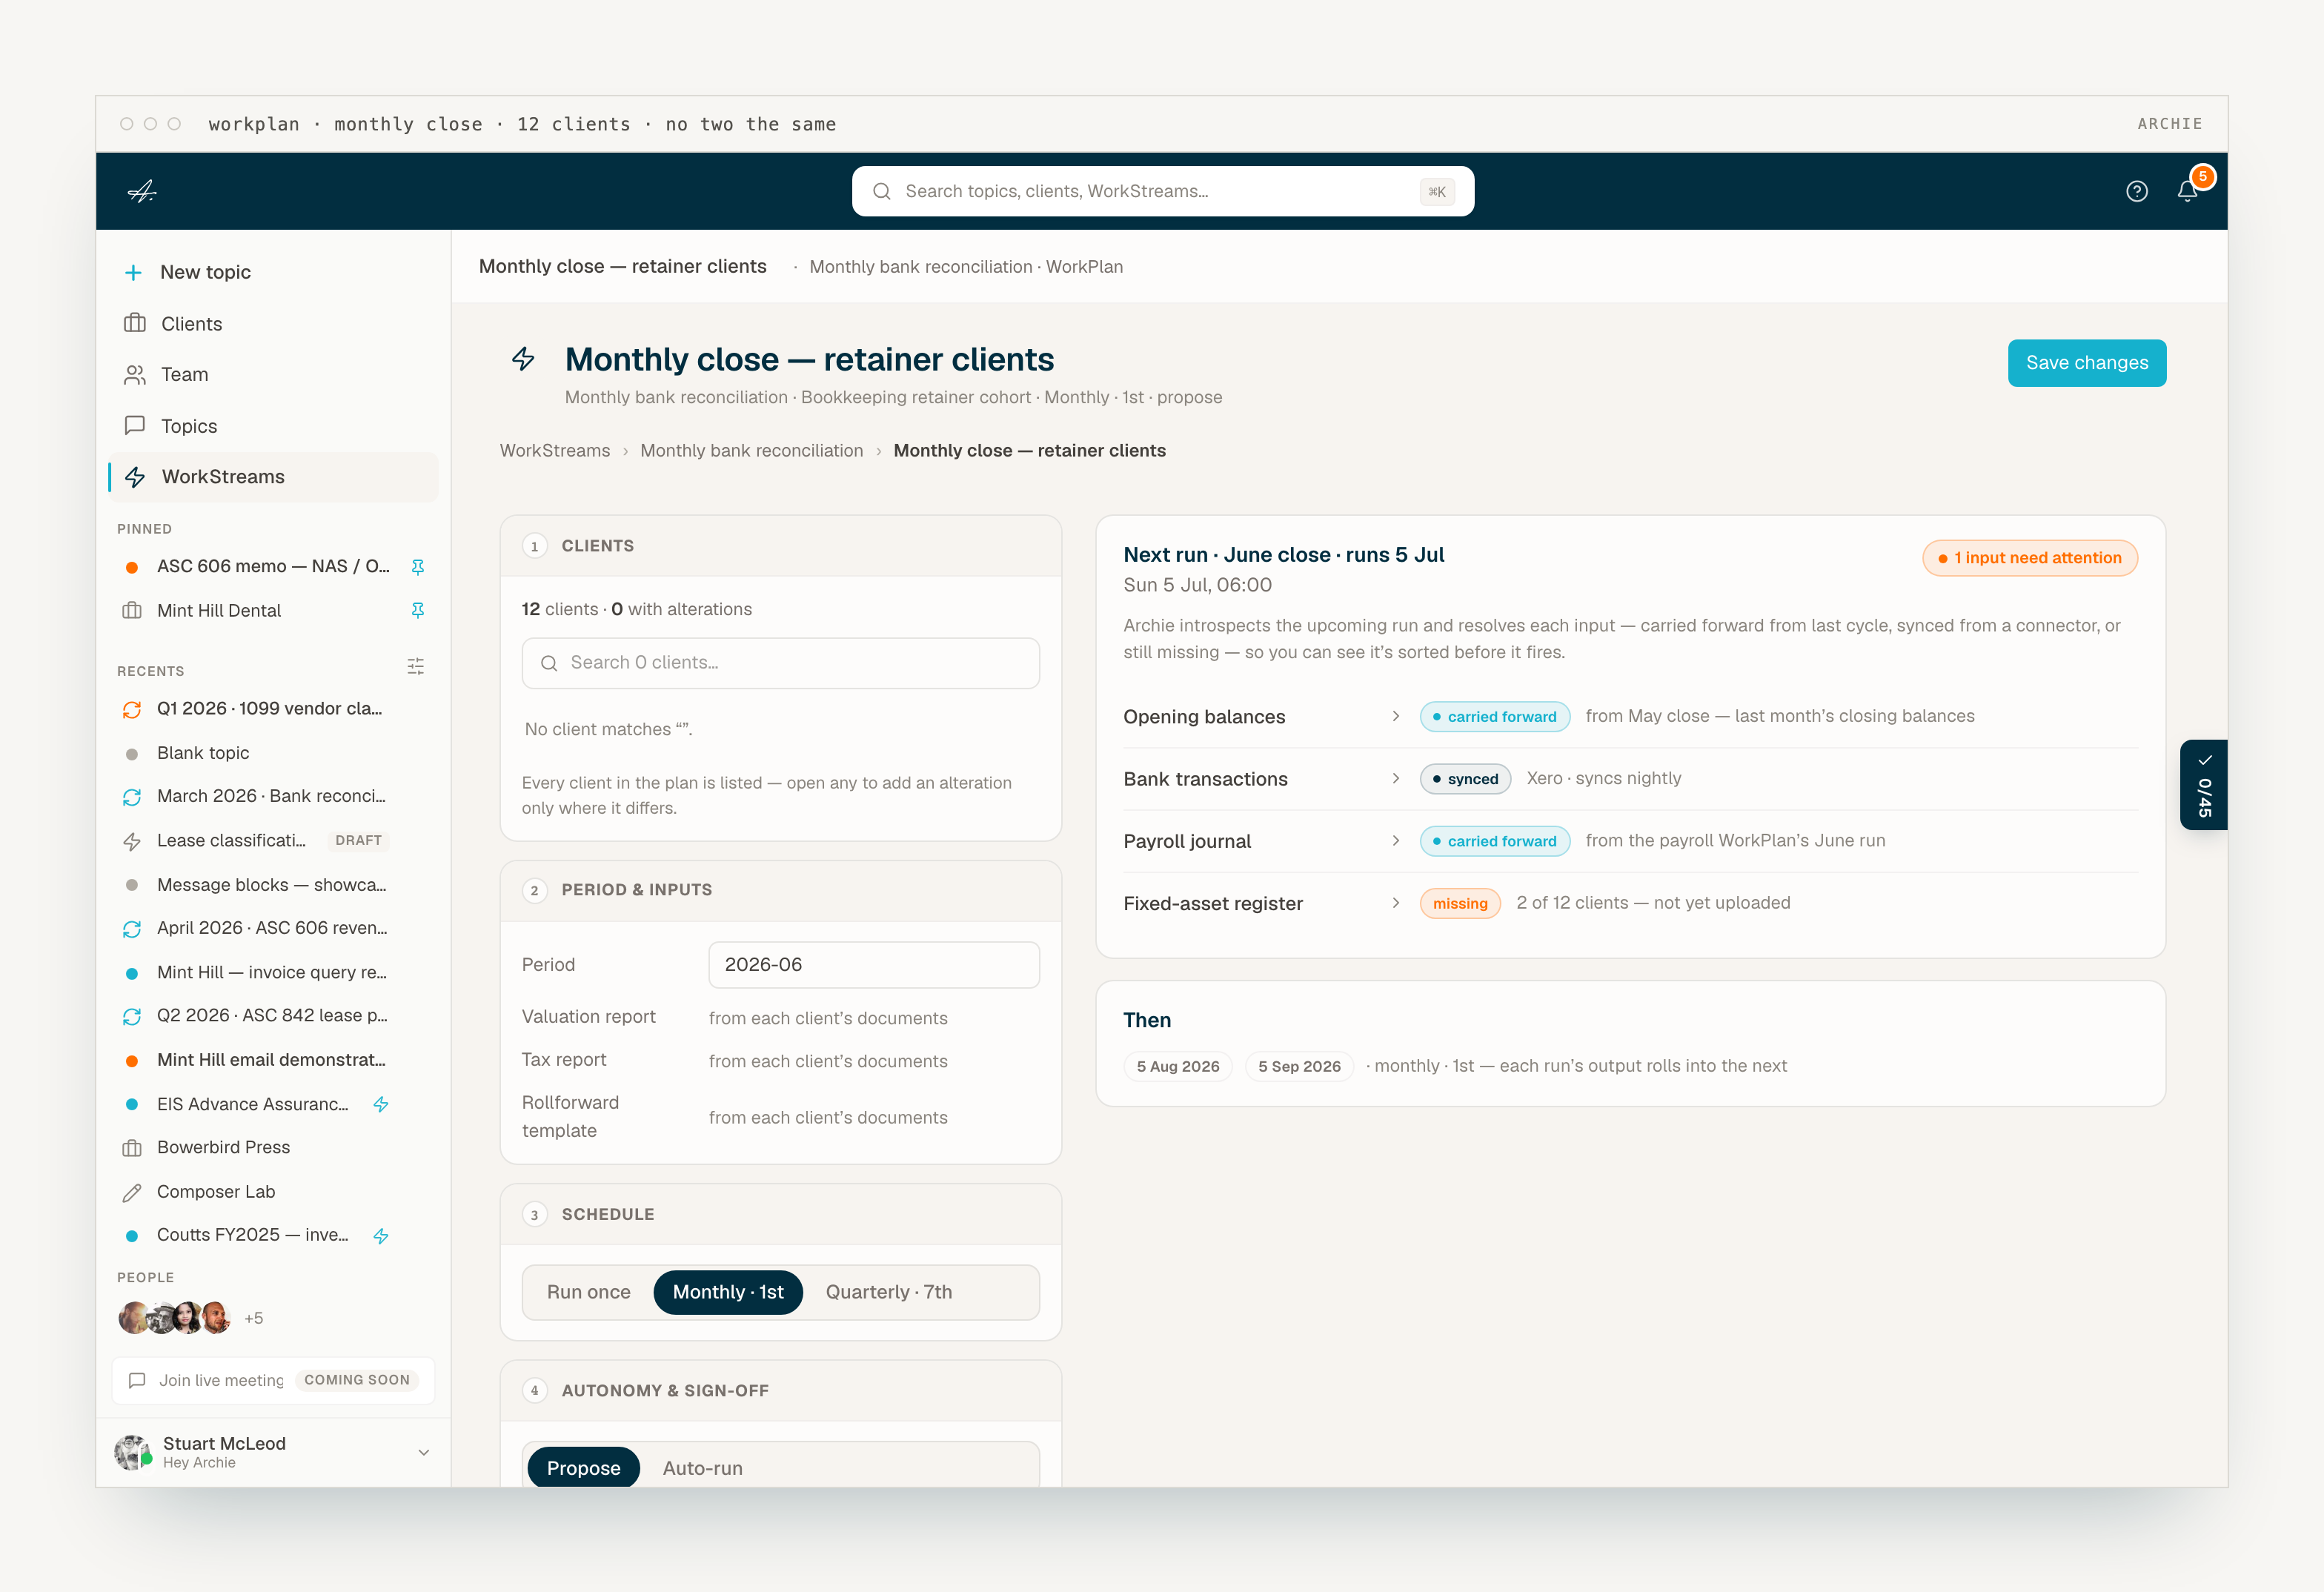
Task: Open the Recents filter settings icon
Action: pyautogui.click(x=416, y=667)
